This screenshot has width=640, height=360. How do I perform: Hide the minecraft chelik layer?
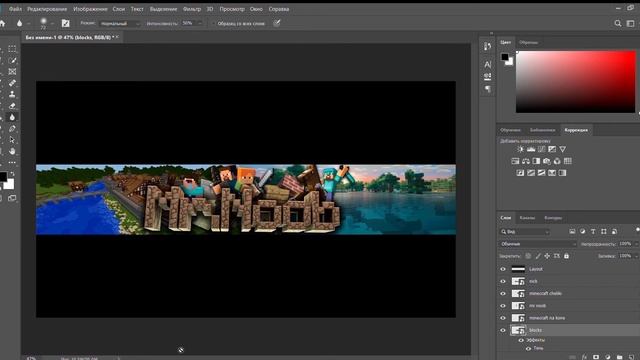coord(503,293)
